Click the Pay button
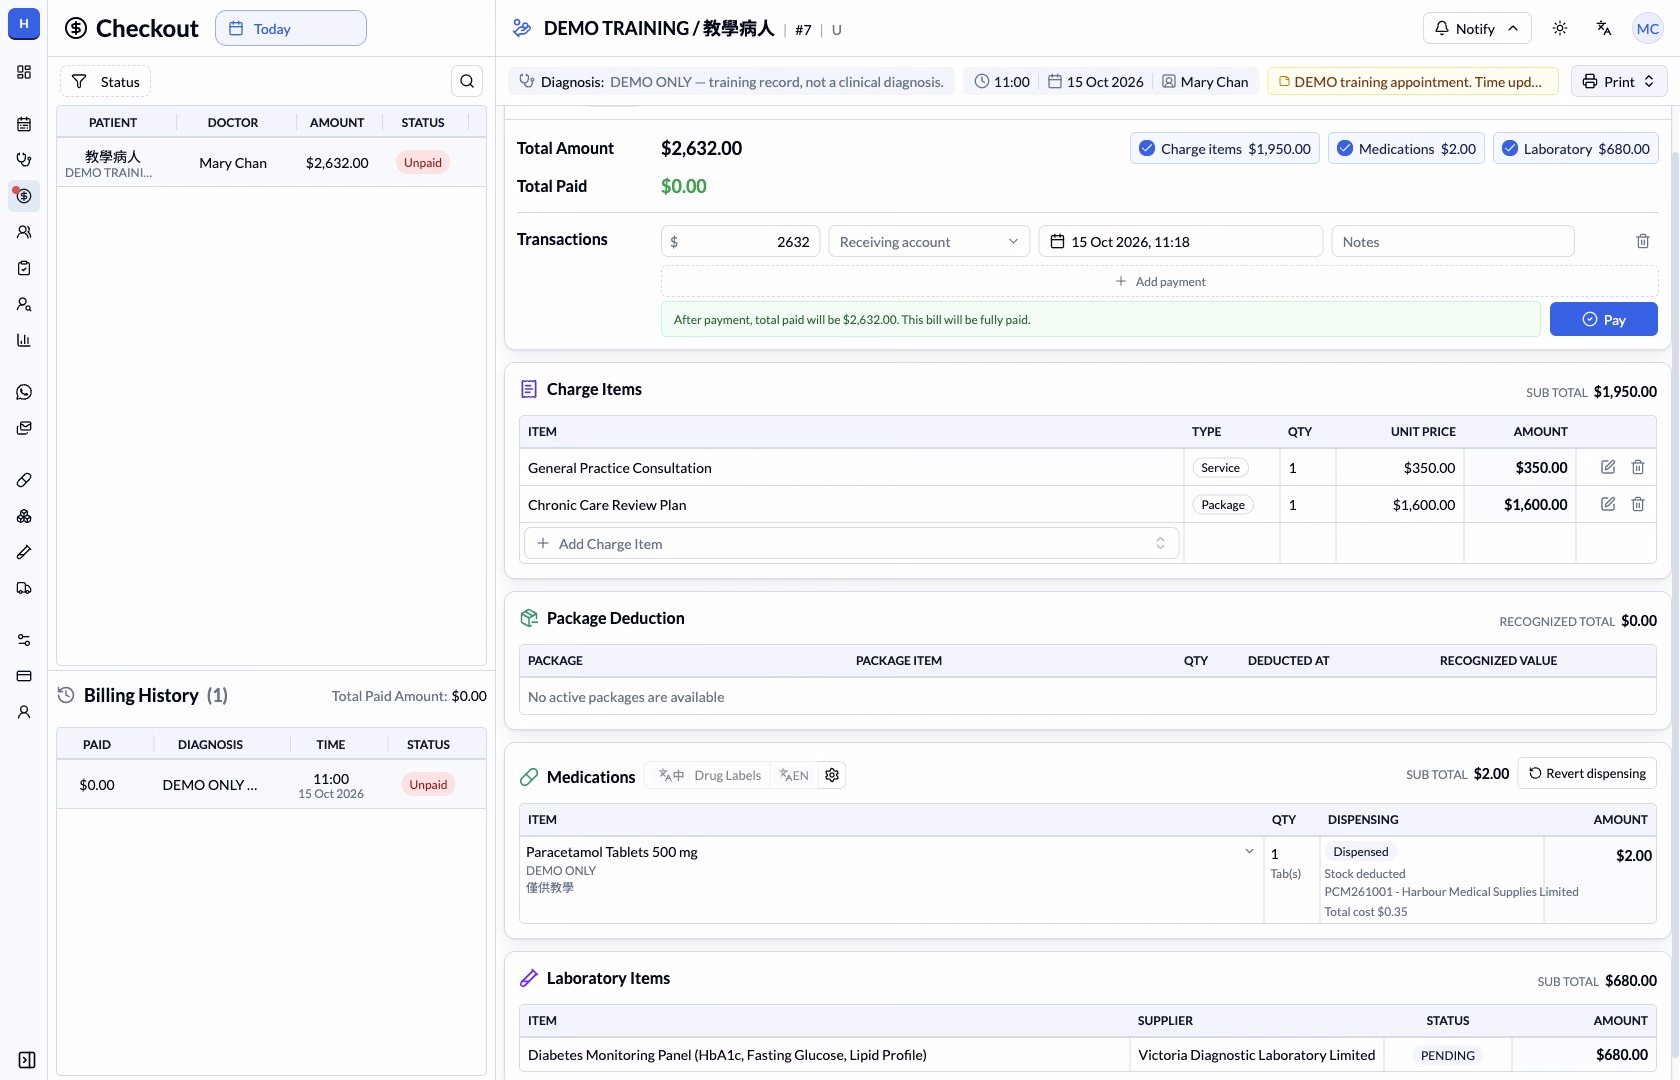 point(1604,319)
